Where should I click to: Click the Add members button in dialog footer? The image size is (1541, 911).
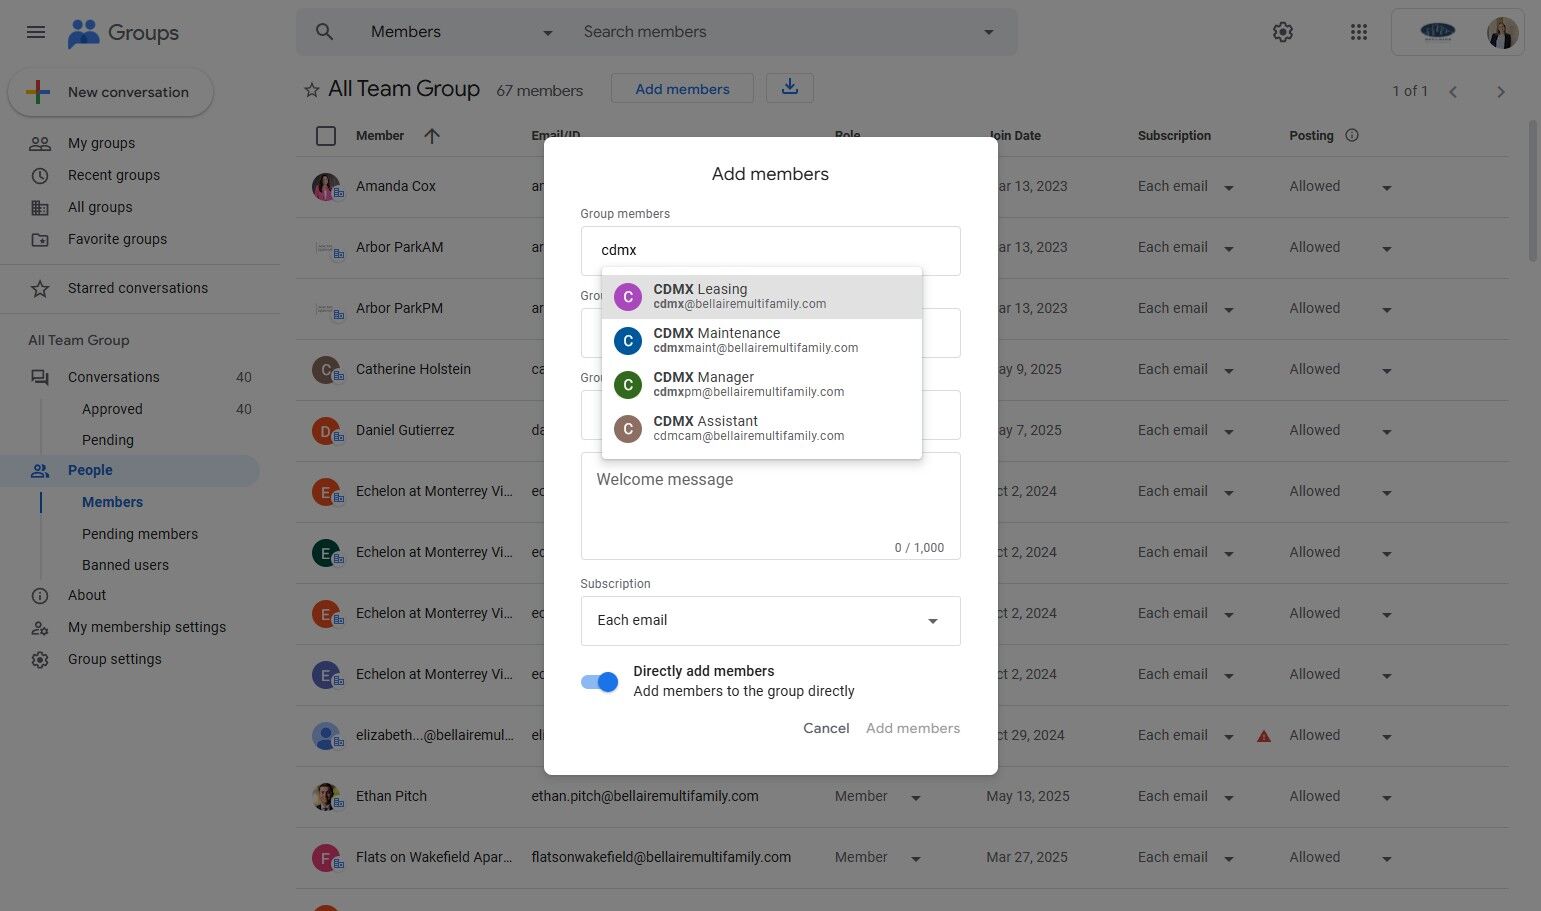coord(913,728)
